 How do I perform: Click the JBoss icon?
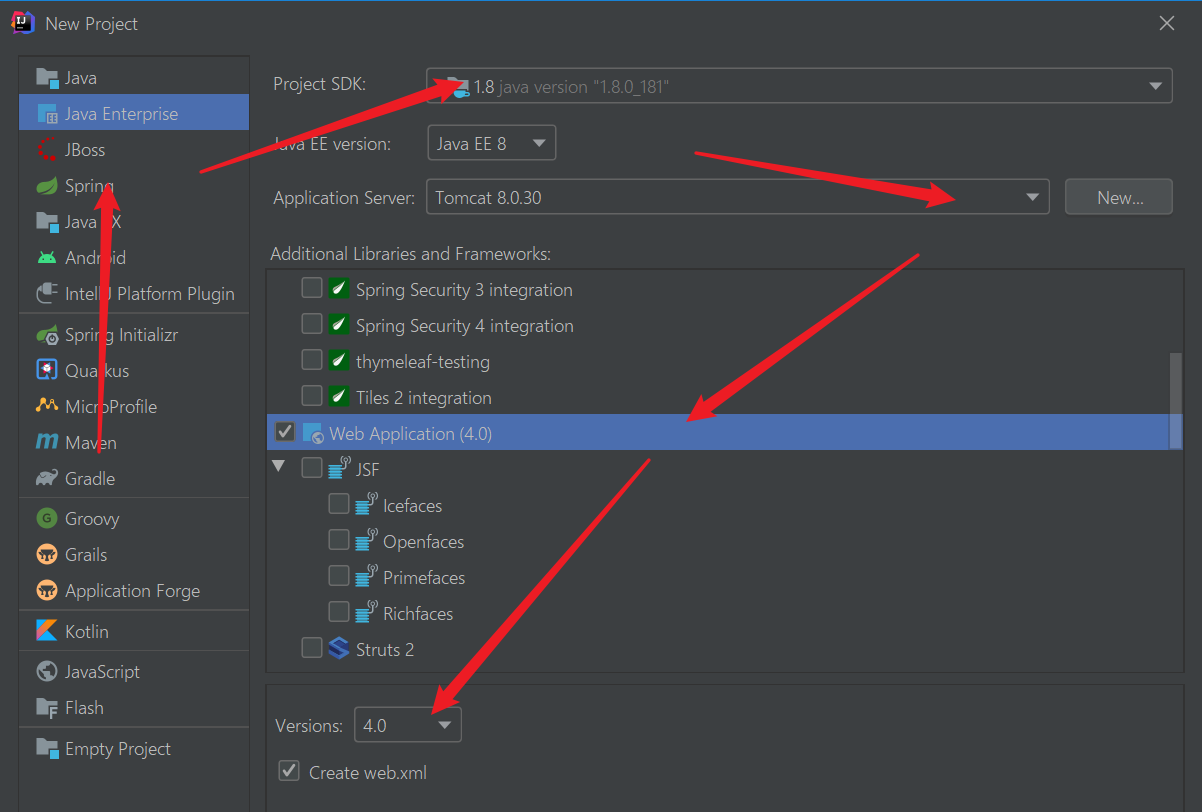point(47,149)
